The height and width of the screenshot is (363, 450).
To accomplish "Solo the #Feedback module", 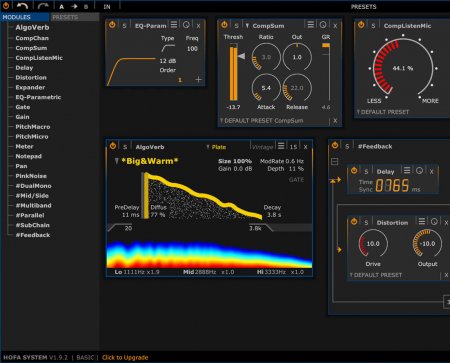I will click(347, 147).
